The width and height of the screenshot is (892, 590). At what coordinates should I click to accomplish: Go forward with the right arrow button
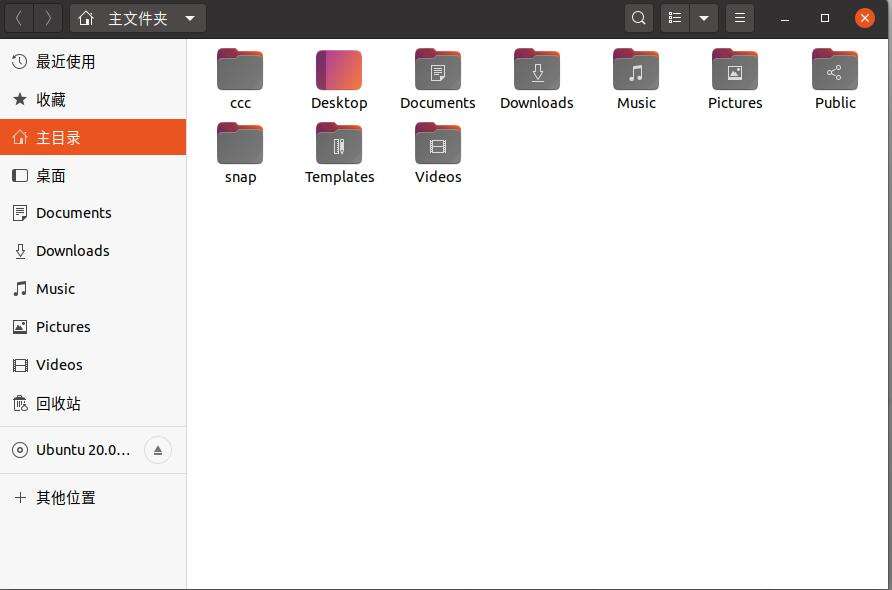click(x=48, y=18)
